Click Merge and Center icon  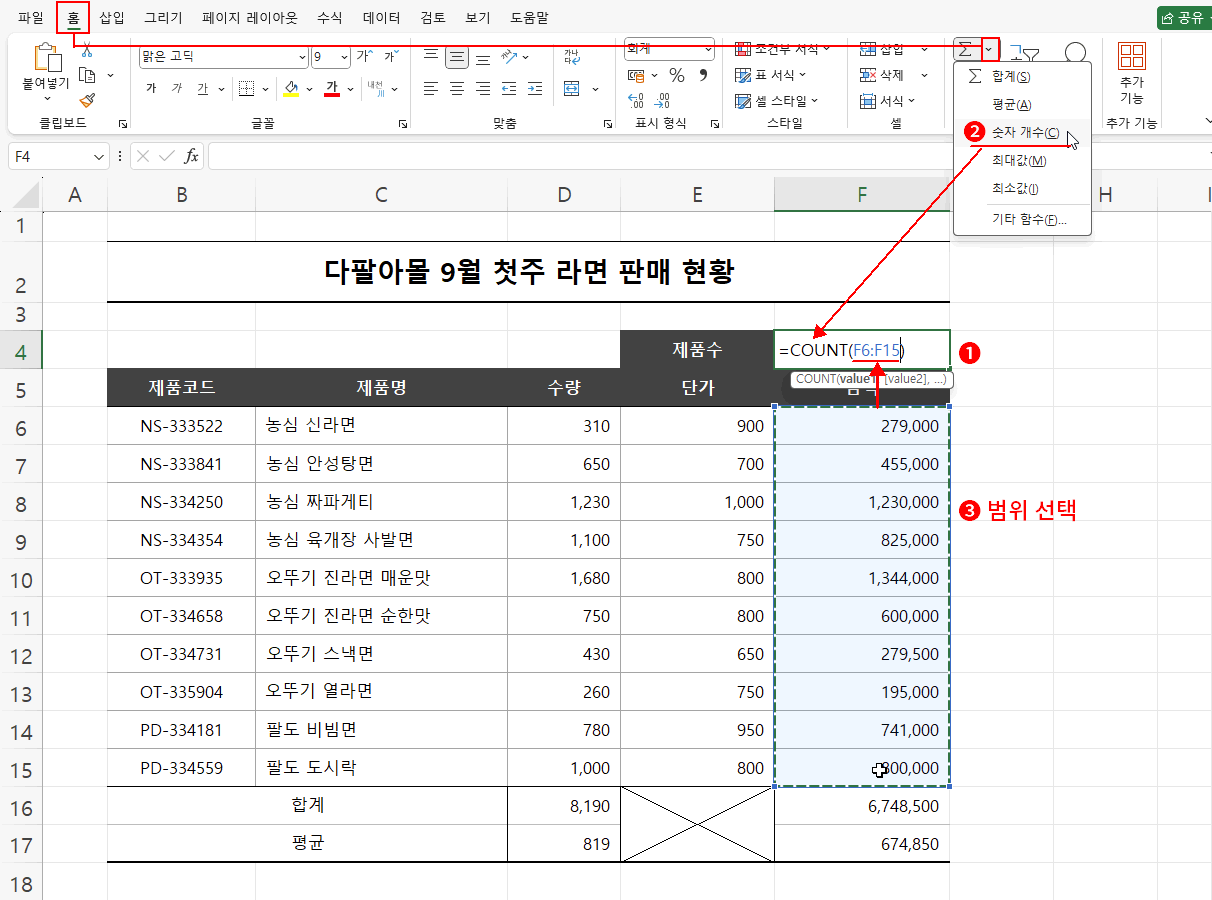pyautogui.click(x=572, y=89)
